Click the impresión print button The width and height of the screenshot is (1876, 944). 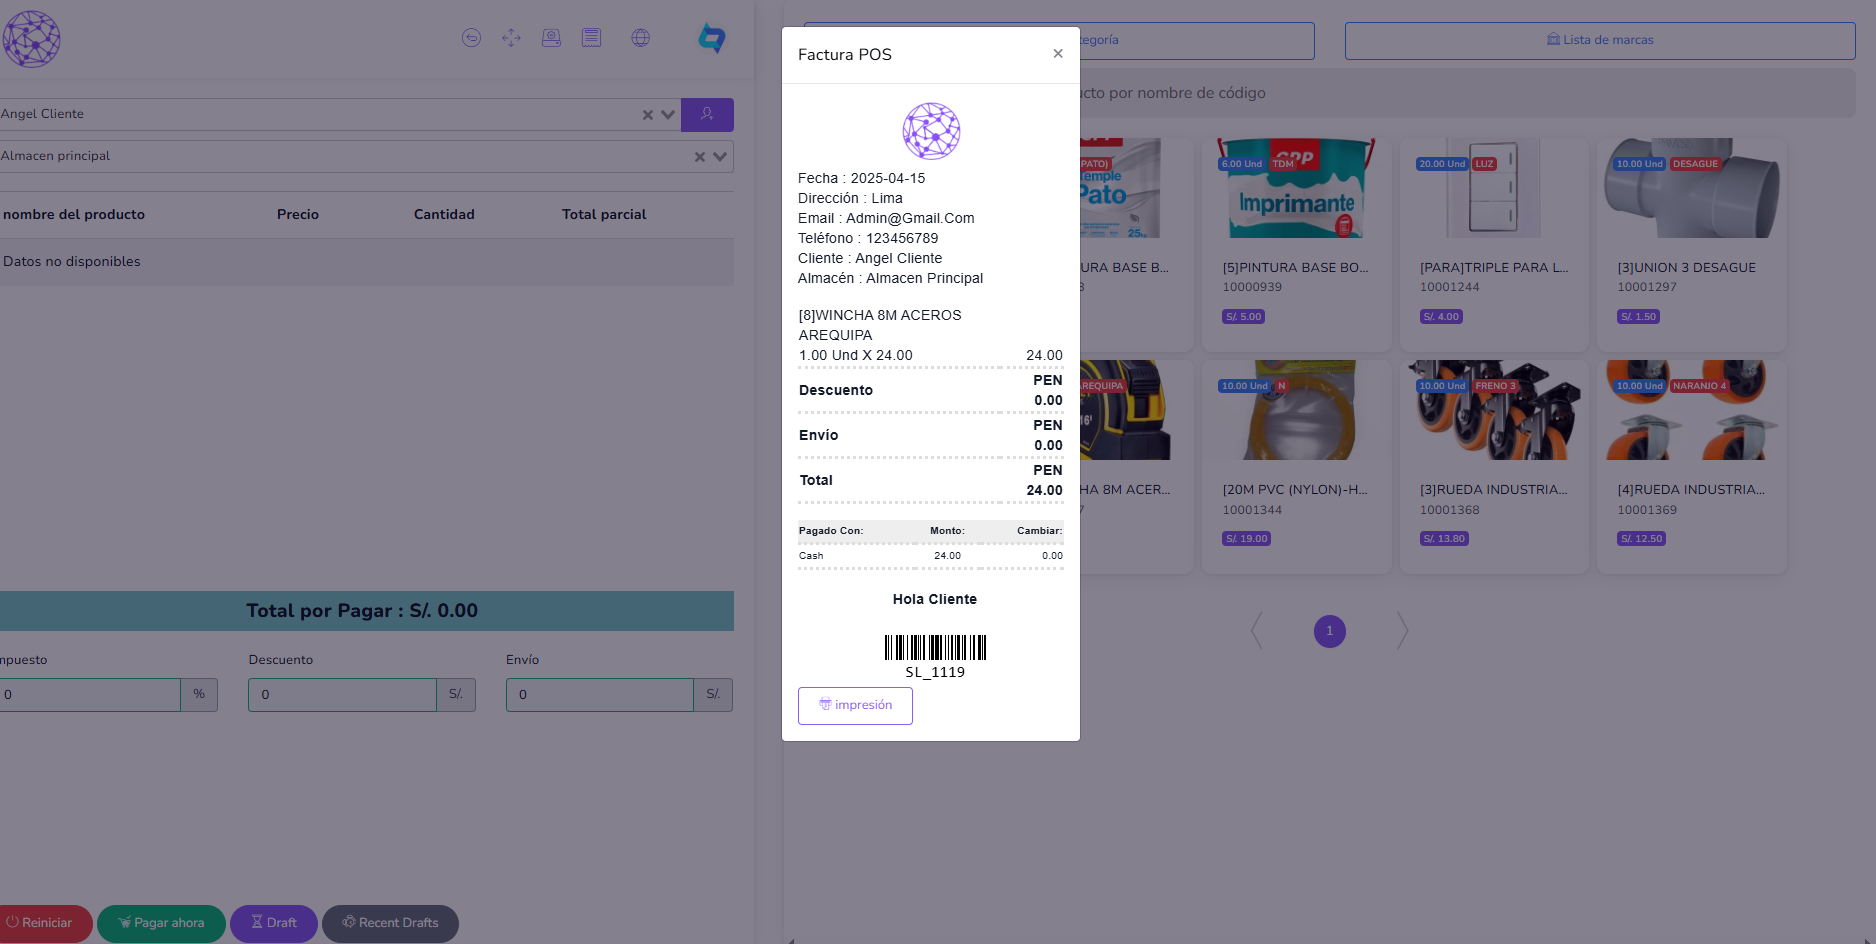(x=855, y=705)
